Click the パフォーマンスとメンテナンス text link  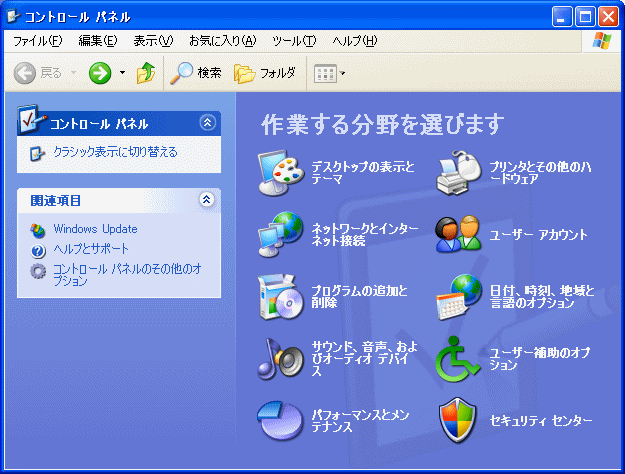(x=360, y=421)
